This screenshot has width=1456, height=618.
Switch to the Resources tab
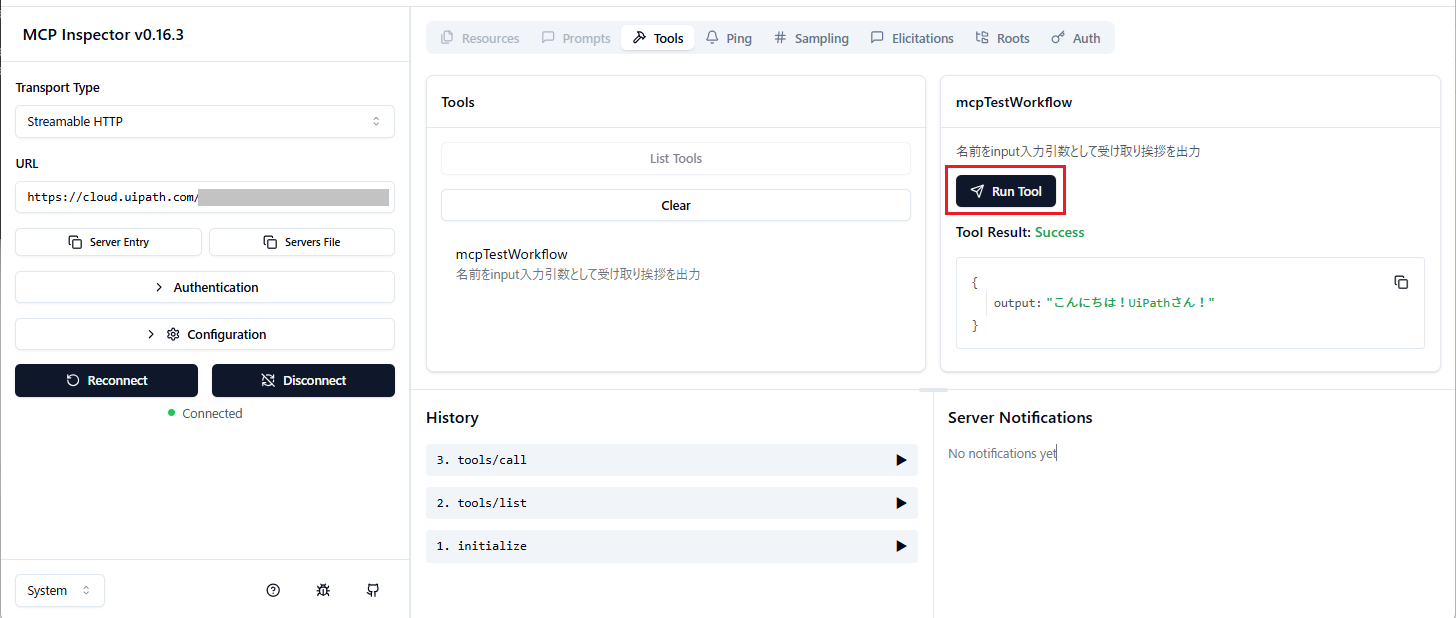(480, 38)
